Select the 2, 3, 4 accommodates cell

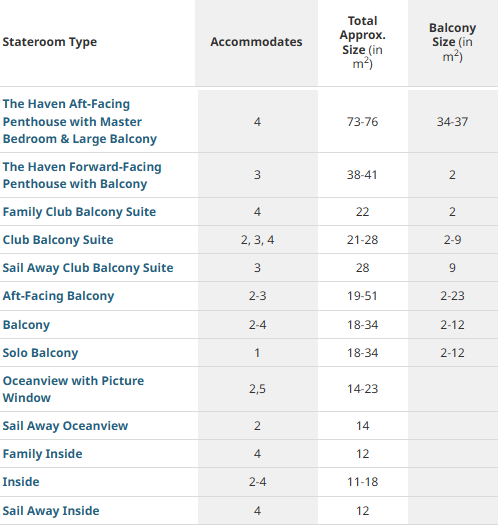(257, 240)
